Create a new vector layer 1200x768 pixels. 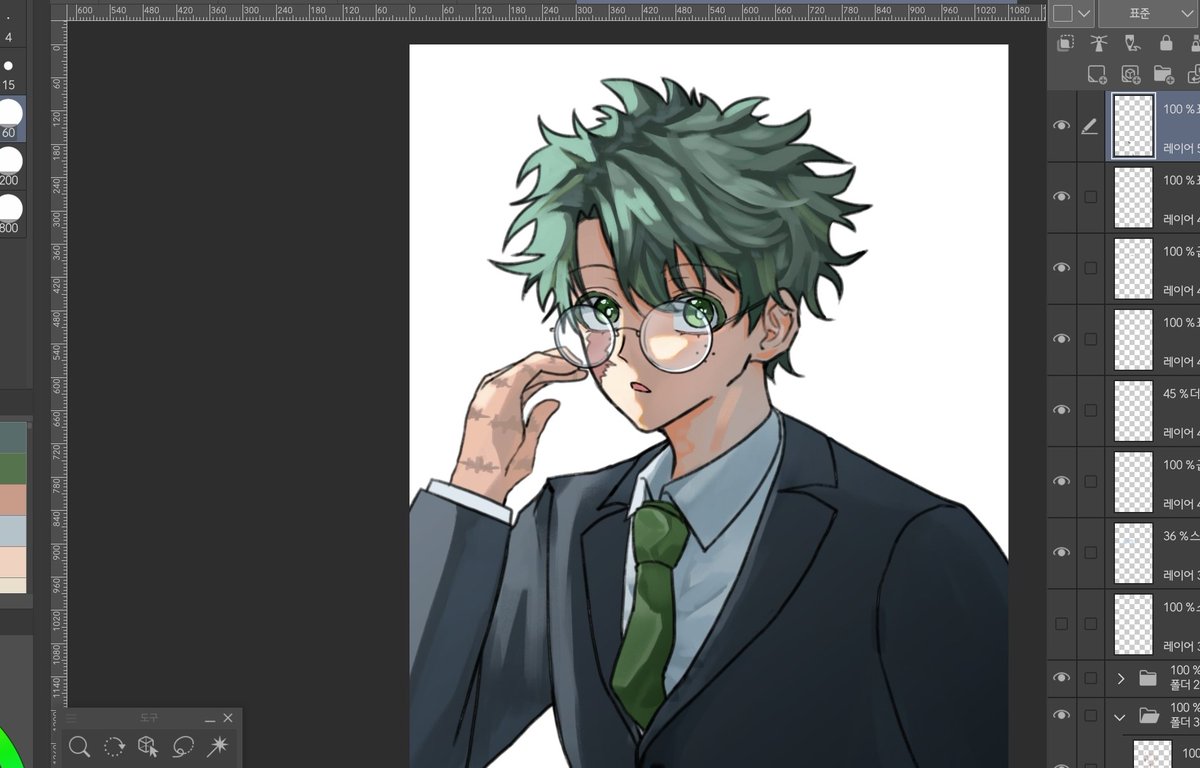tap(1130, 75)
